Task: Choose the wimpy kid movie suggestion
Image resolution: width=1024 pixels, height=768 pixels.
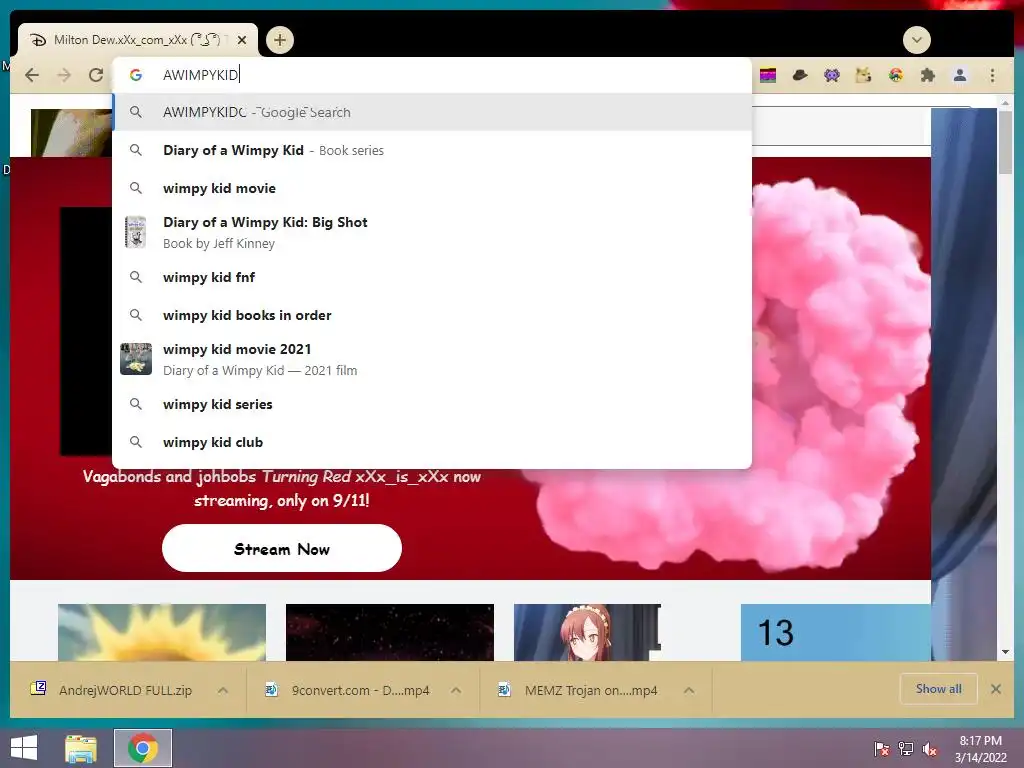Action: (x=432, y=188)
